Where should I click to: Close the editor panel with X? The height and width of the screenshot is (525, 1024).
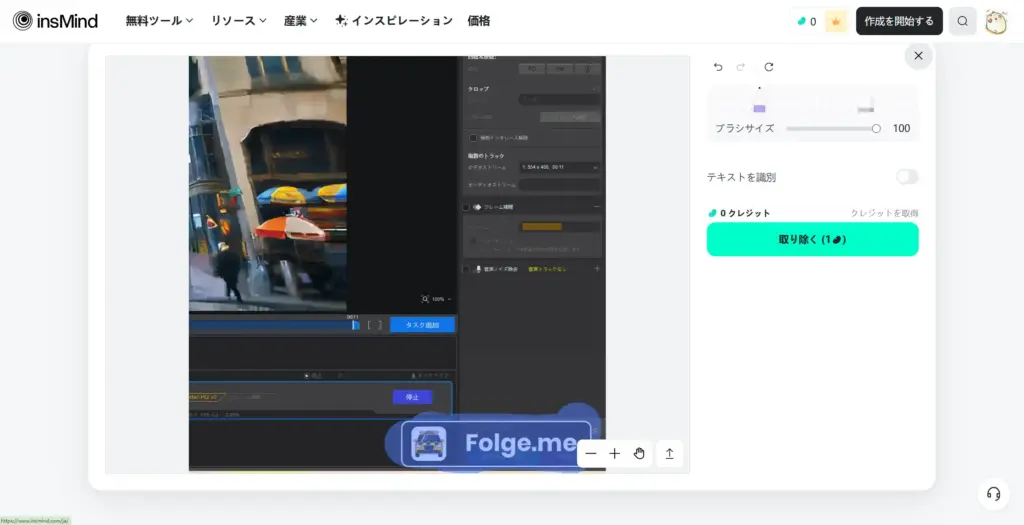pyautogui.click(x=918, y=56)
